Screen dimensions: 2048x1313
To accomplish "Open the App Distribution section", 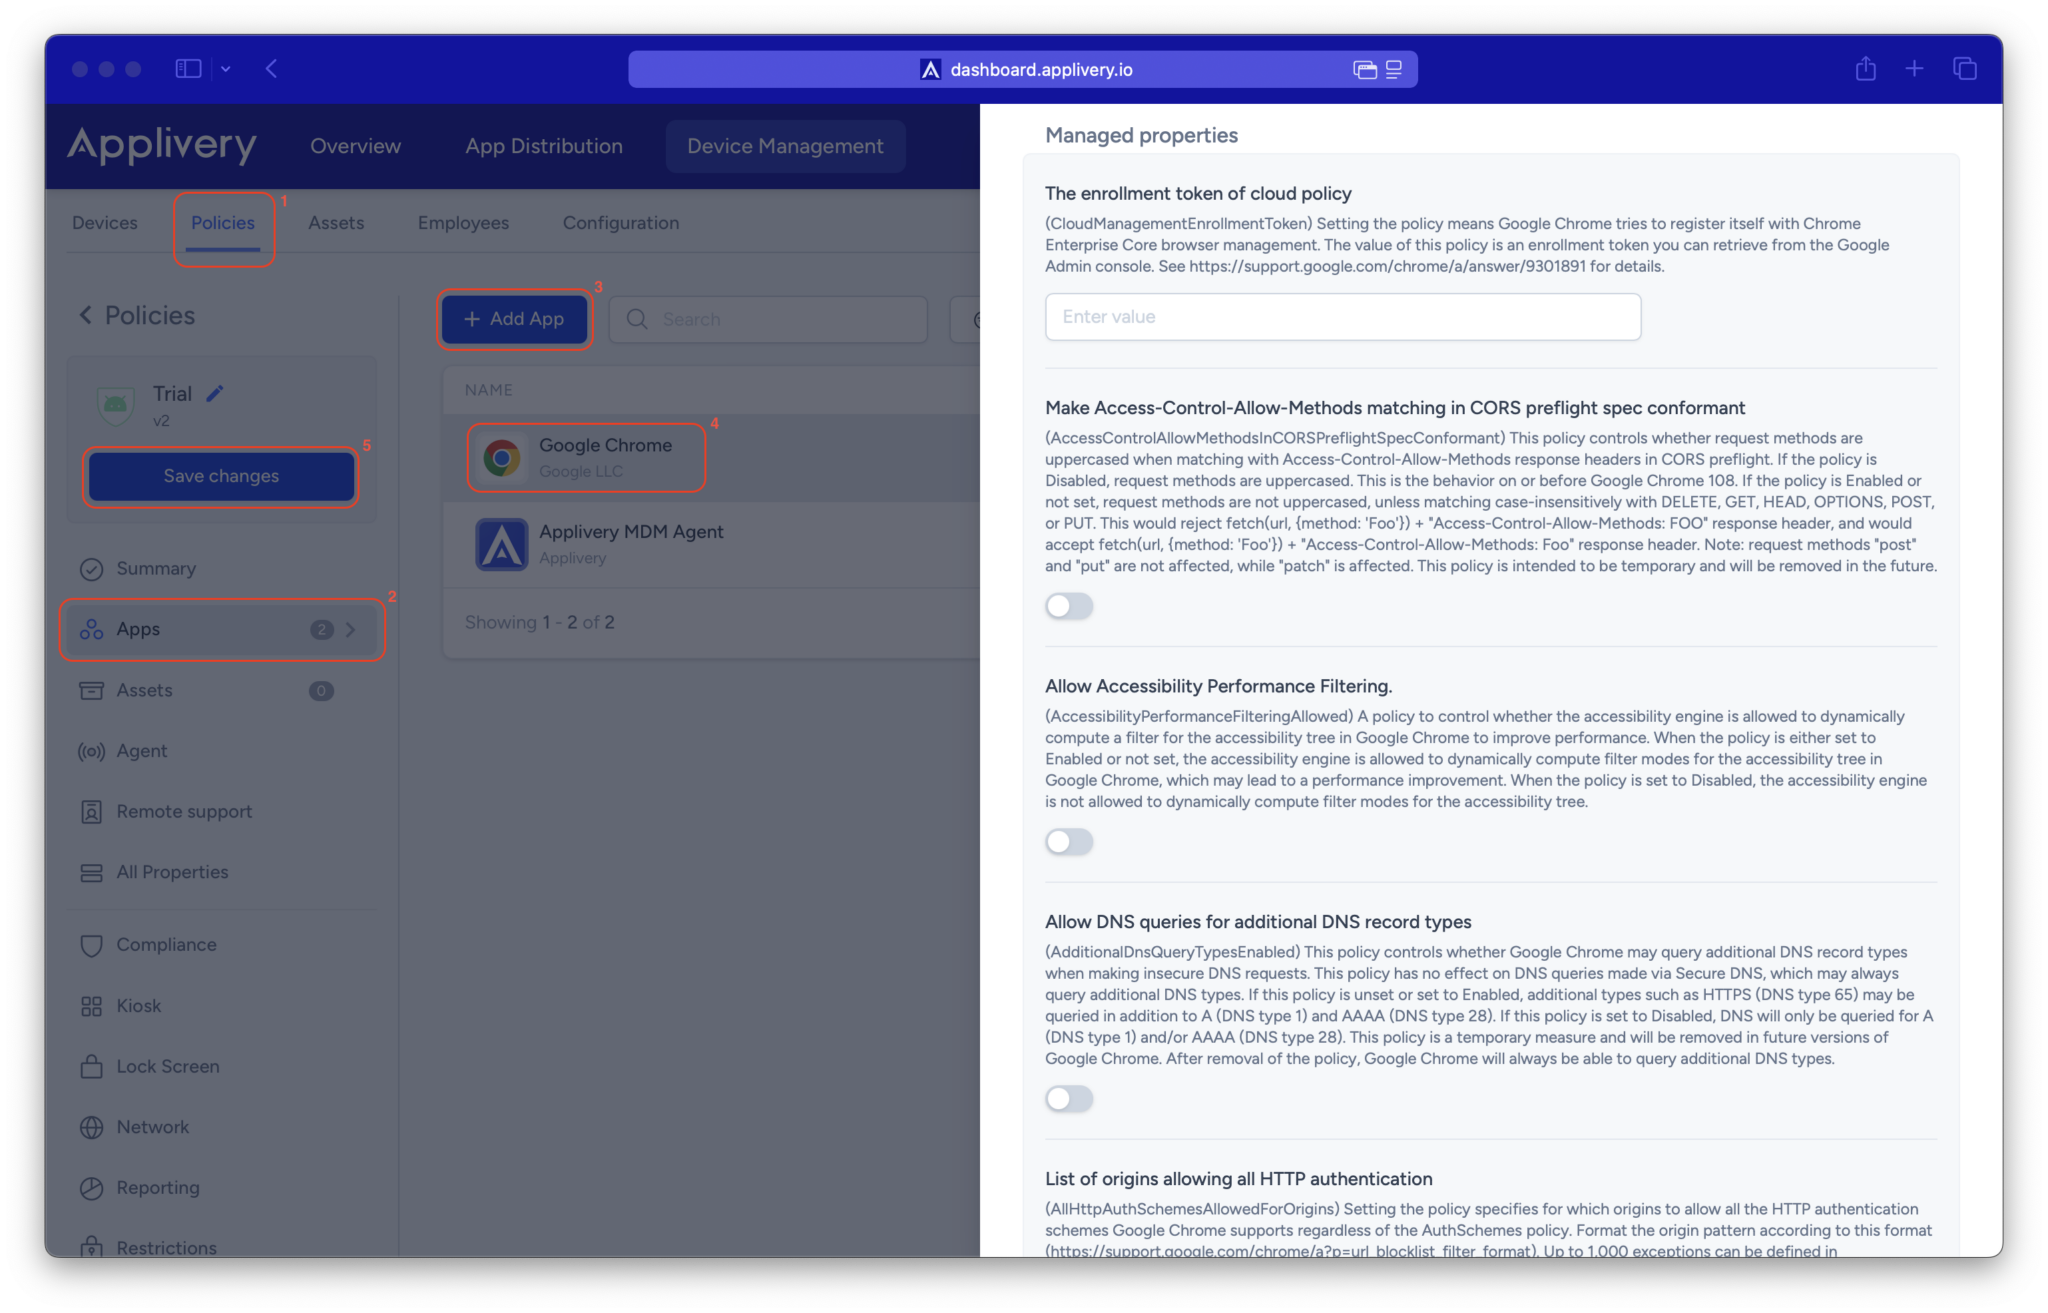I will (x=543, y=145).
